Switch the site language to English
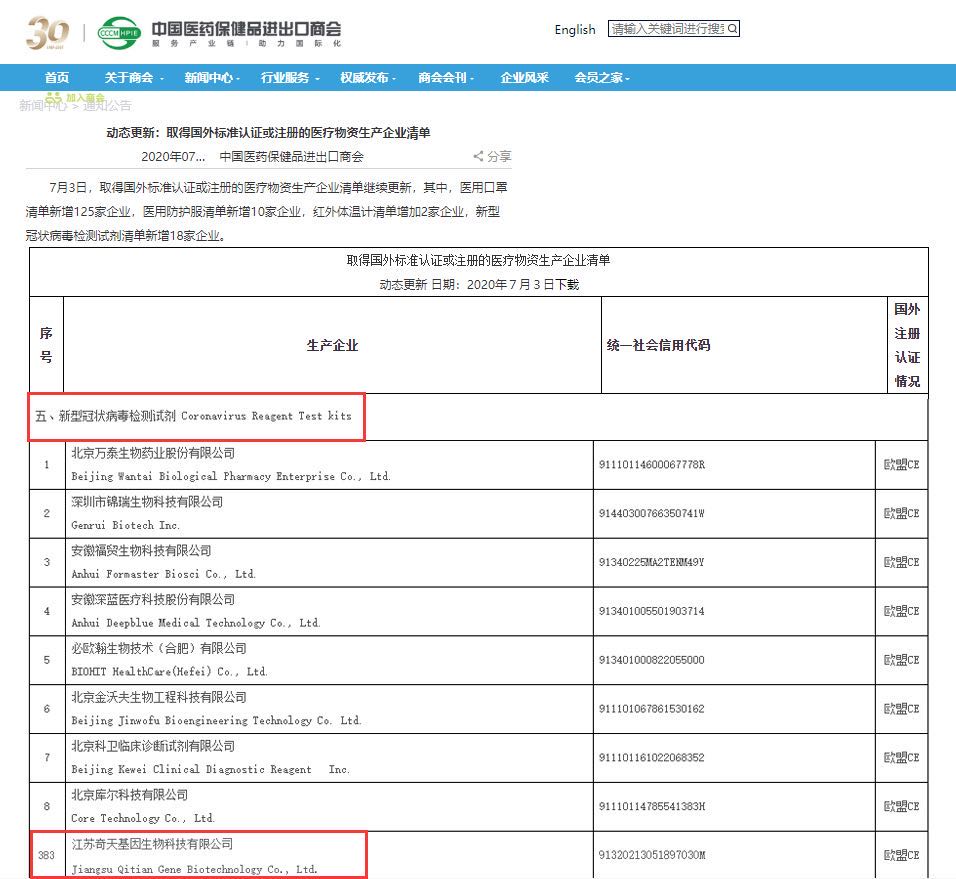This screenshot has width=956, height=879. 574,29
